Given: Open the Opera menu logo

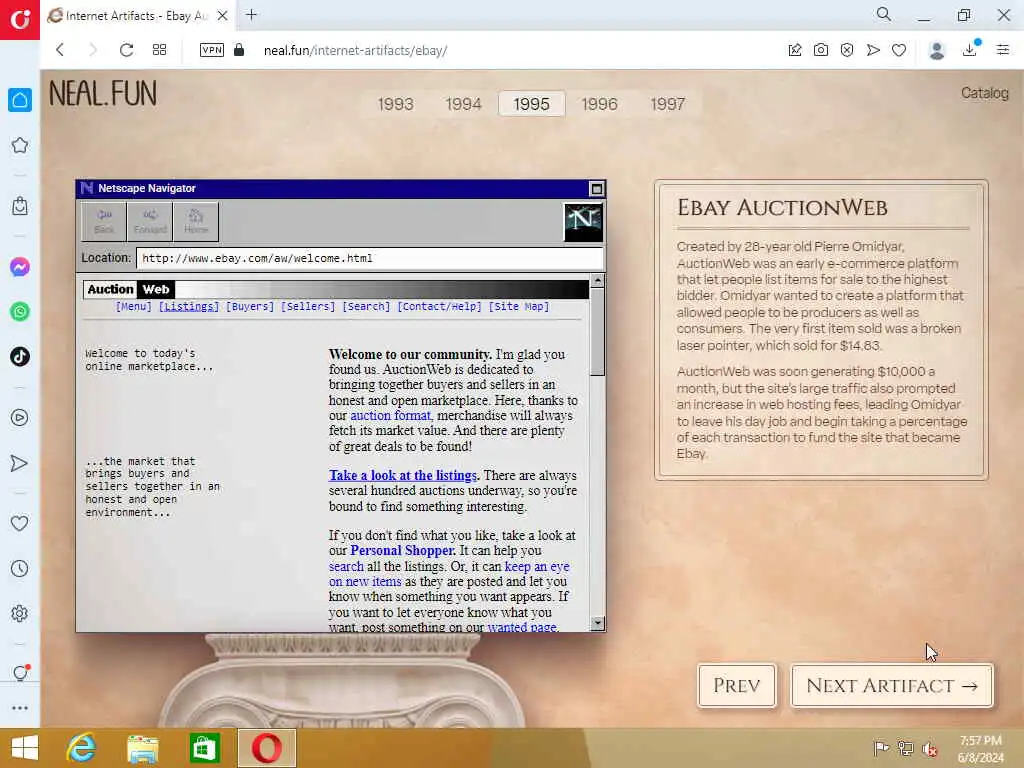Looking at the screenshot, I should [x=20, y=20].
